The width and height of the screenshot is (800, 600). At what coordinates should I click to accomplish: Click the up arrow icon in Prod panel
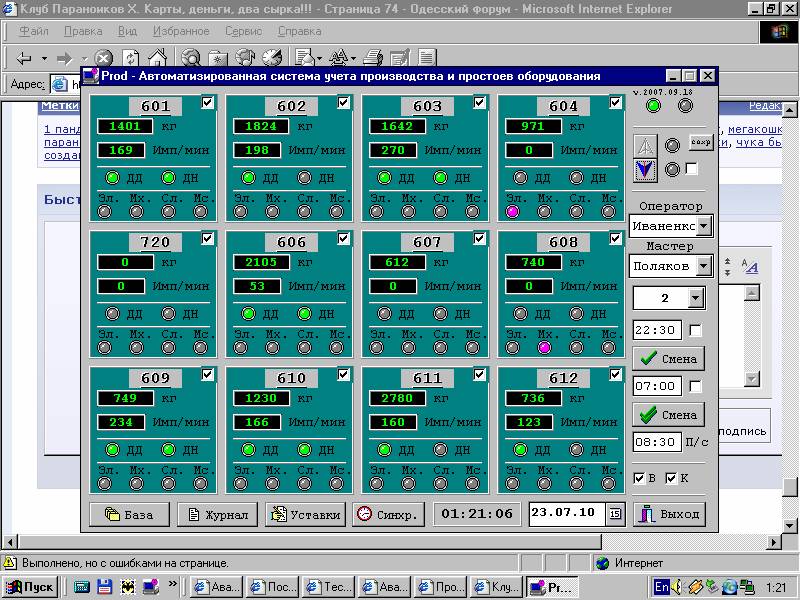[x=645, y=146]
